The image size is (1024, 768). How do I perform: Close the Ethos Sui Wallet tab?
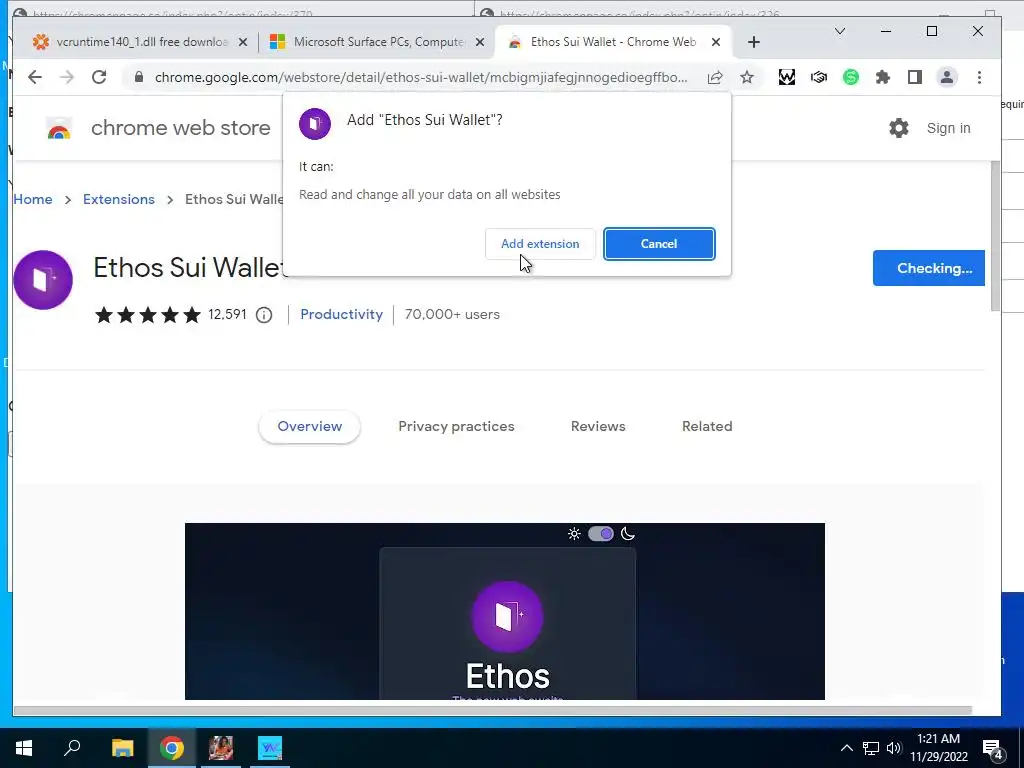(716, 42)
